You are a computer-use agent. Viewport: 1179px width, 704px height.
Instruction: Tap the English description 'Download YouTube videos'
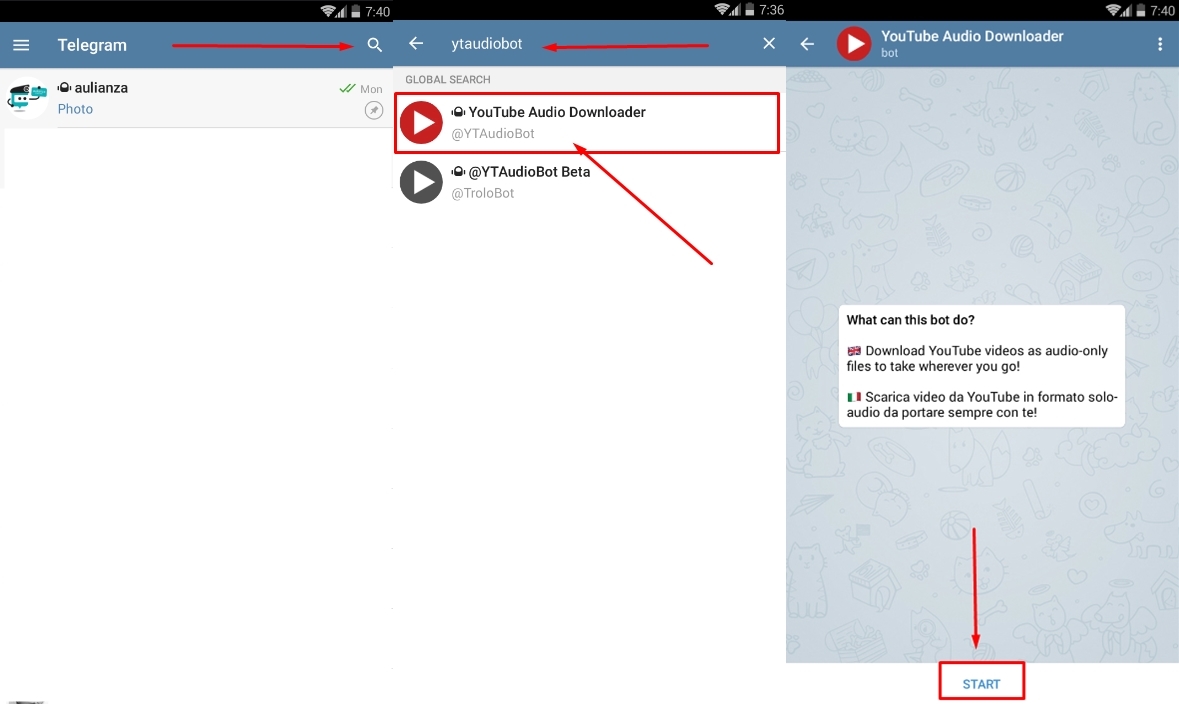(x=977, y=359)
